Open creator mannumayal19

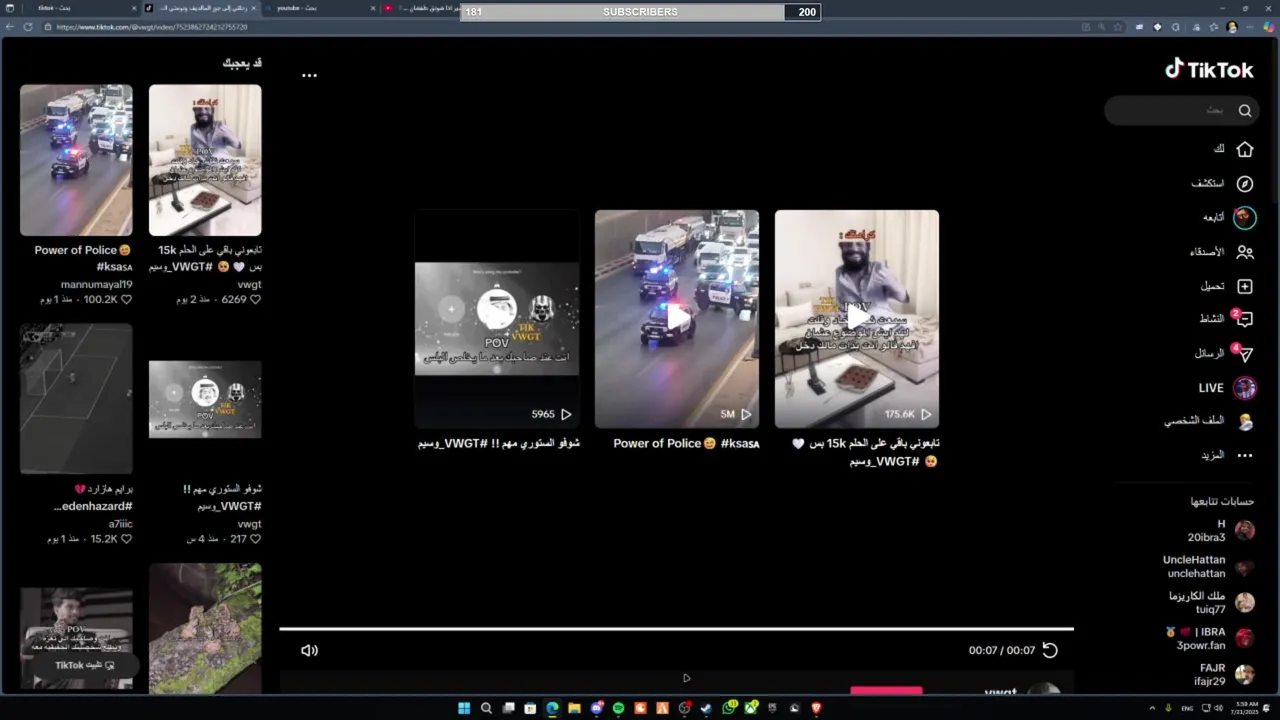point(96,284)
